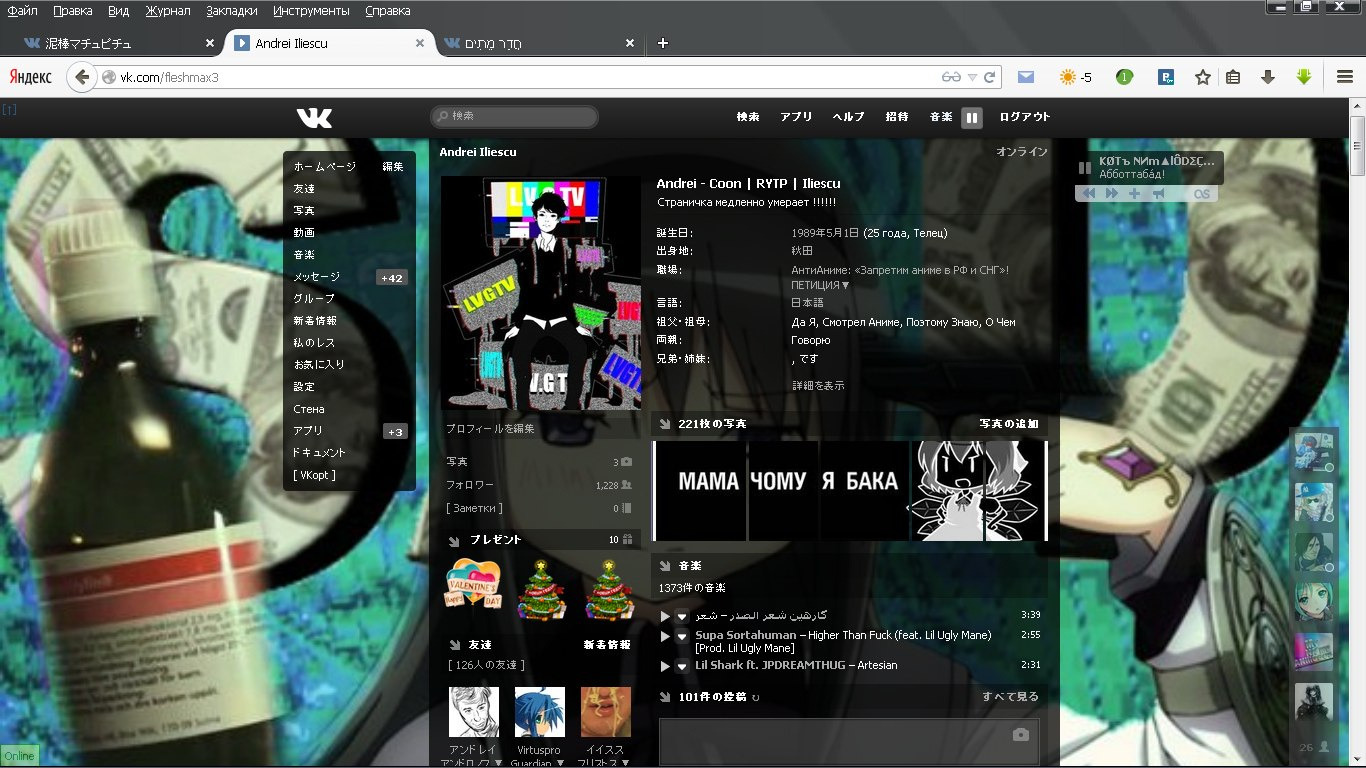The height and width of the screenshot is (768, 1366).
Task: Open a new tab with plus button
Action: [x=663, y=43]
